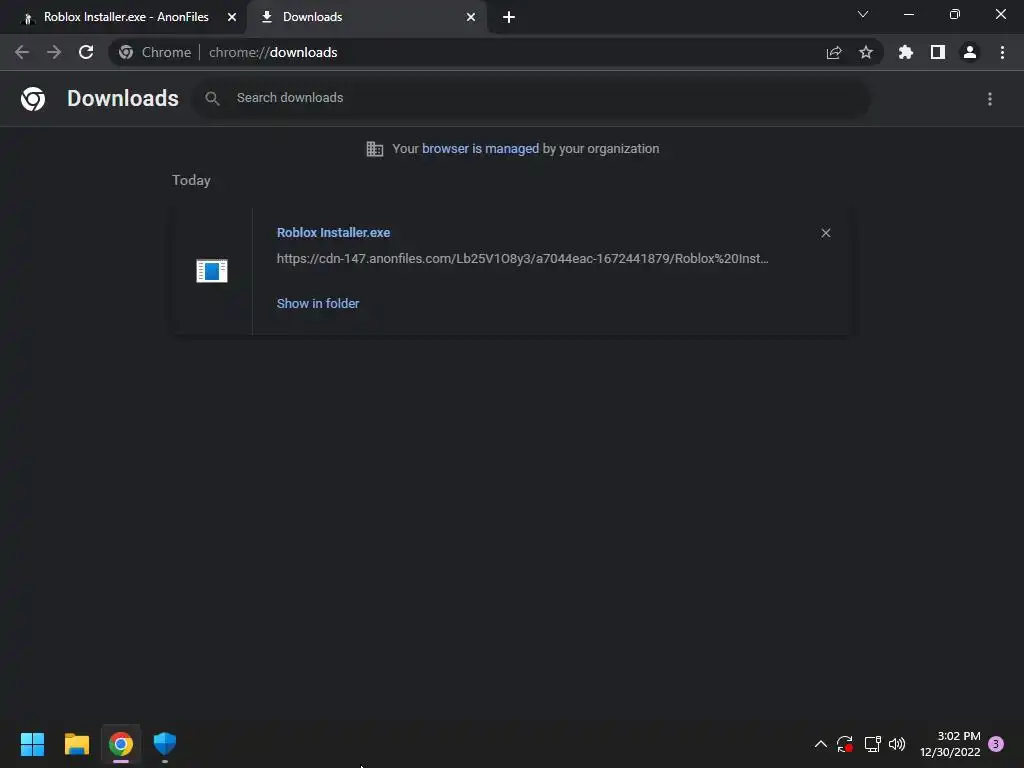Open Windows Security shield in taskbar
The height and width of the screenshot is (768, 1024).
(165, 744)
